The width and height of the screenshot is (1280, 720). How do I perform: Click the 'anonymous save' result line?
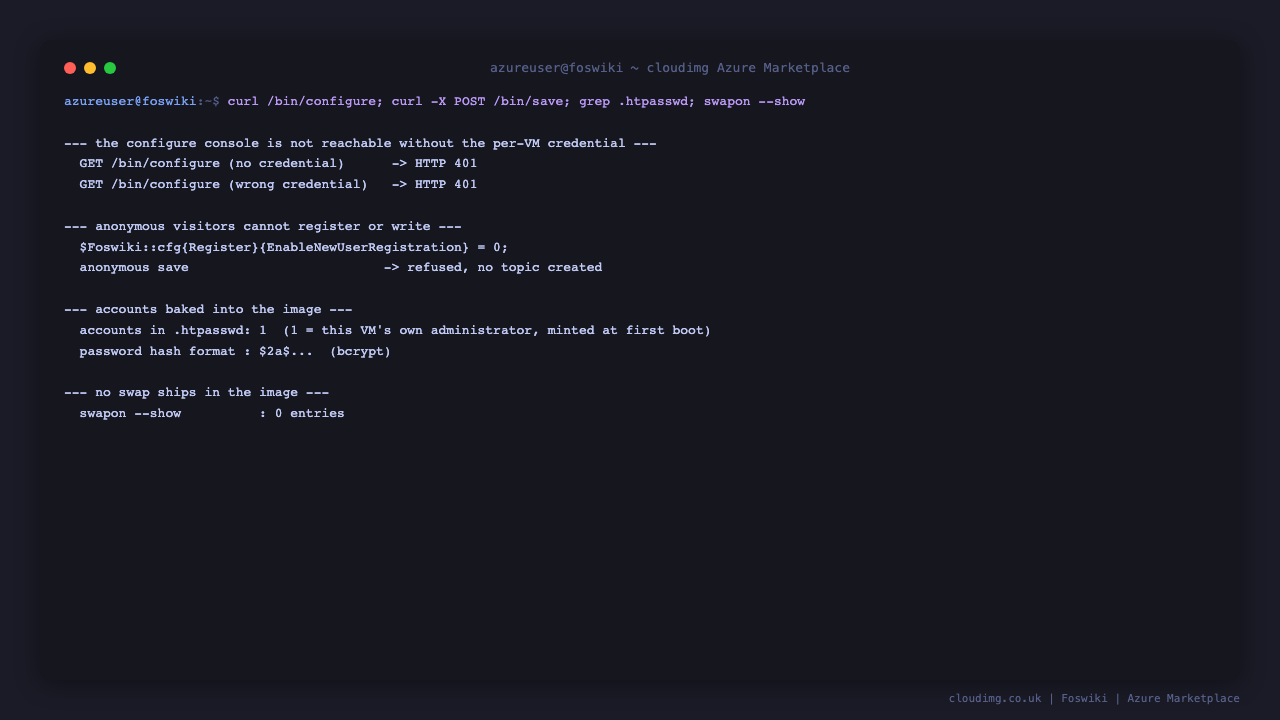(x=341, y=268)
